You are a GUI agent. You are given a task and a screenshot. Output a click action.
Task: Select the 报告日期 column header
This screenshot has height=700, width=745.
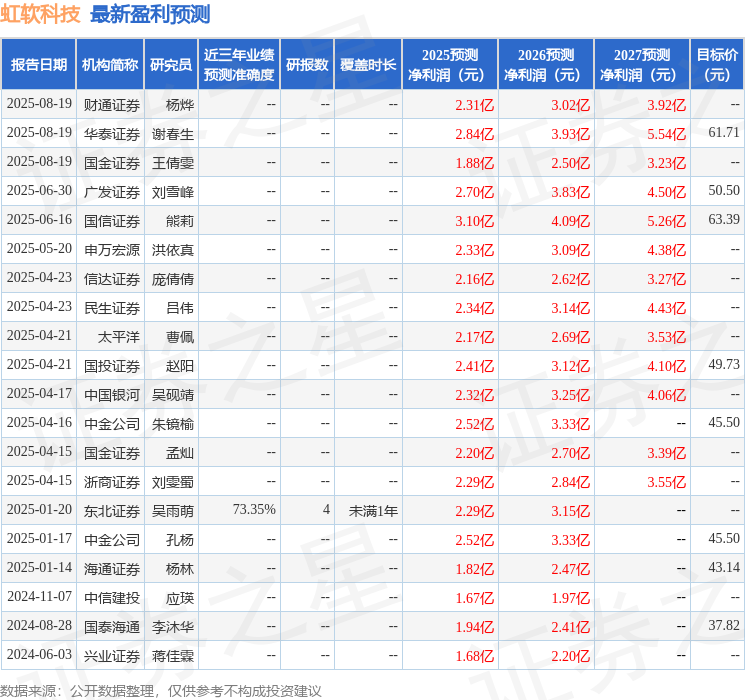click(38, 65)
